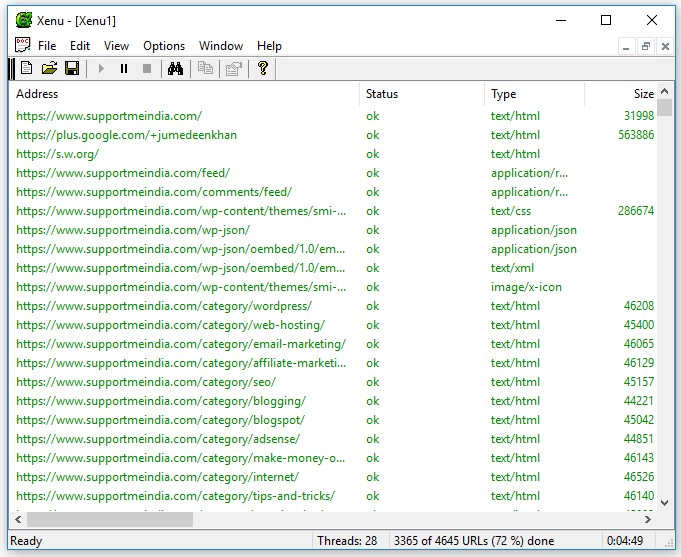Screen dimensions: 681x557
Task: Sort by the Address column header
Action: pos(185,94)
